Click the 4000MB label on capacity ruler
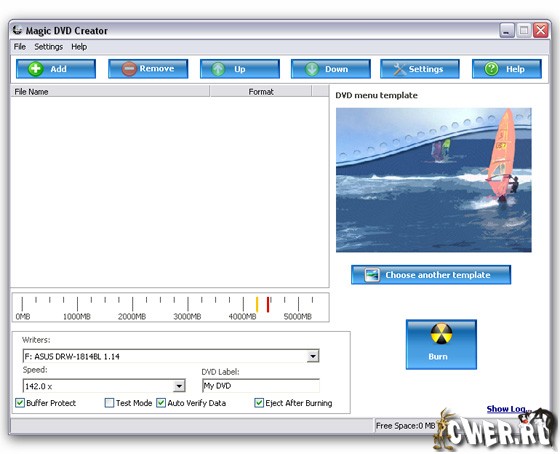 click(242, 316)
